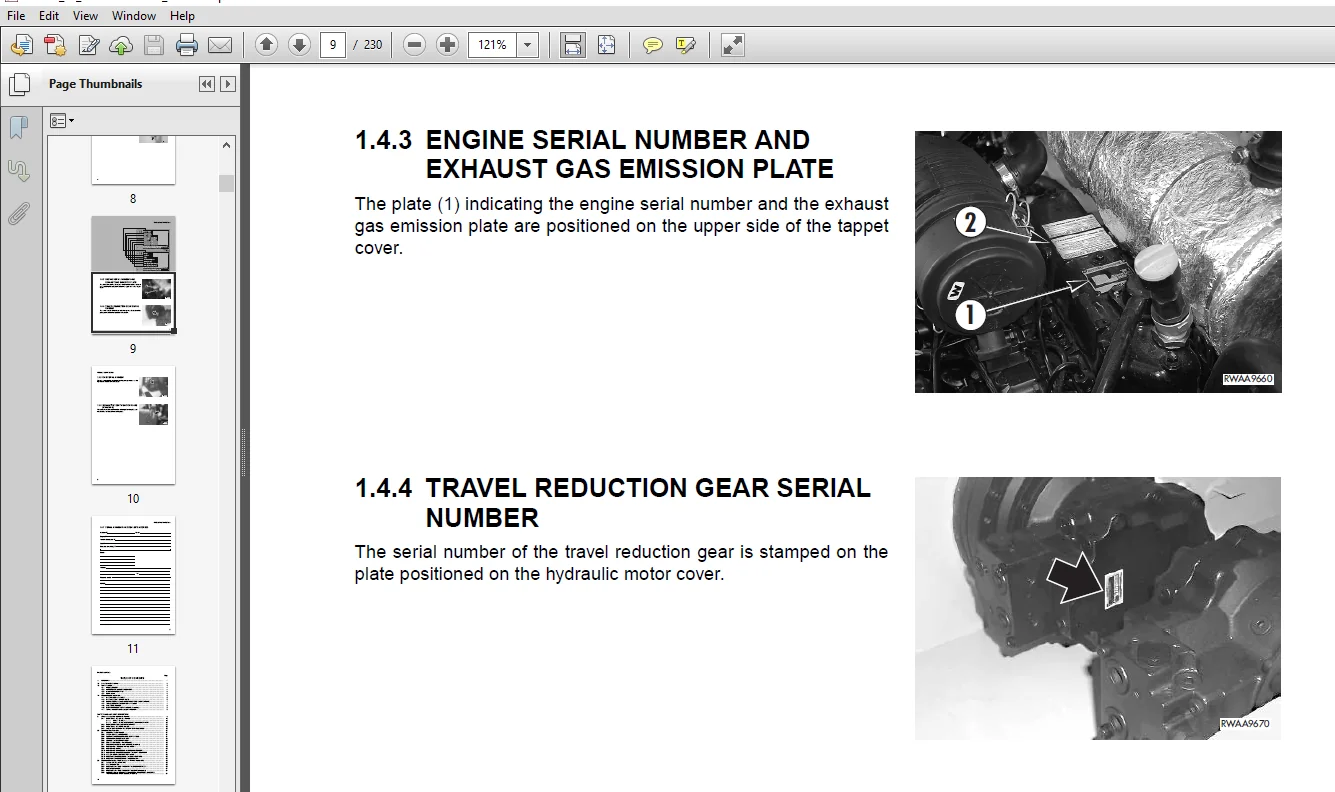Open the File menu

(16, 16)
